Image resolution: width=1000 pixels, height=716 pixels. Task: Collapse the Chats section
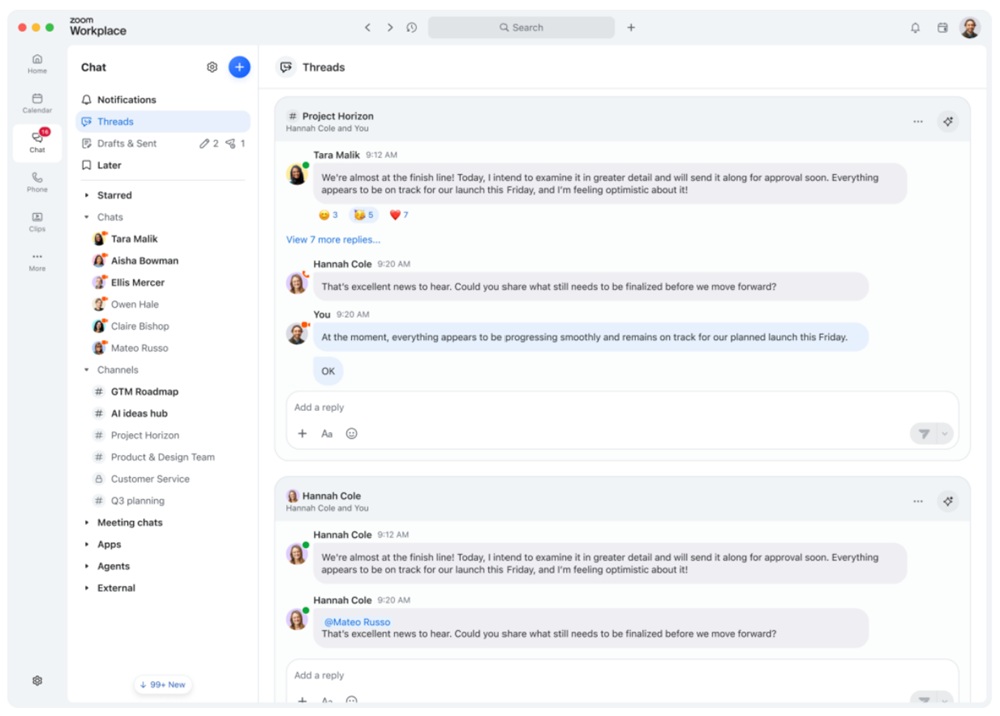87,217
